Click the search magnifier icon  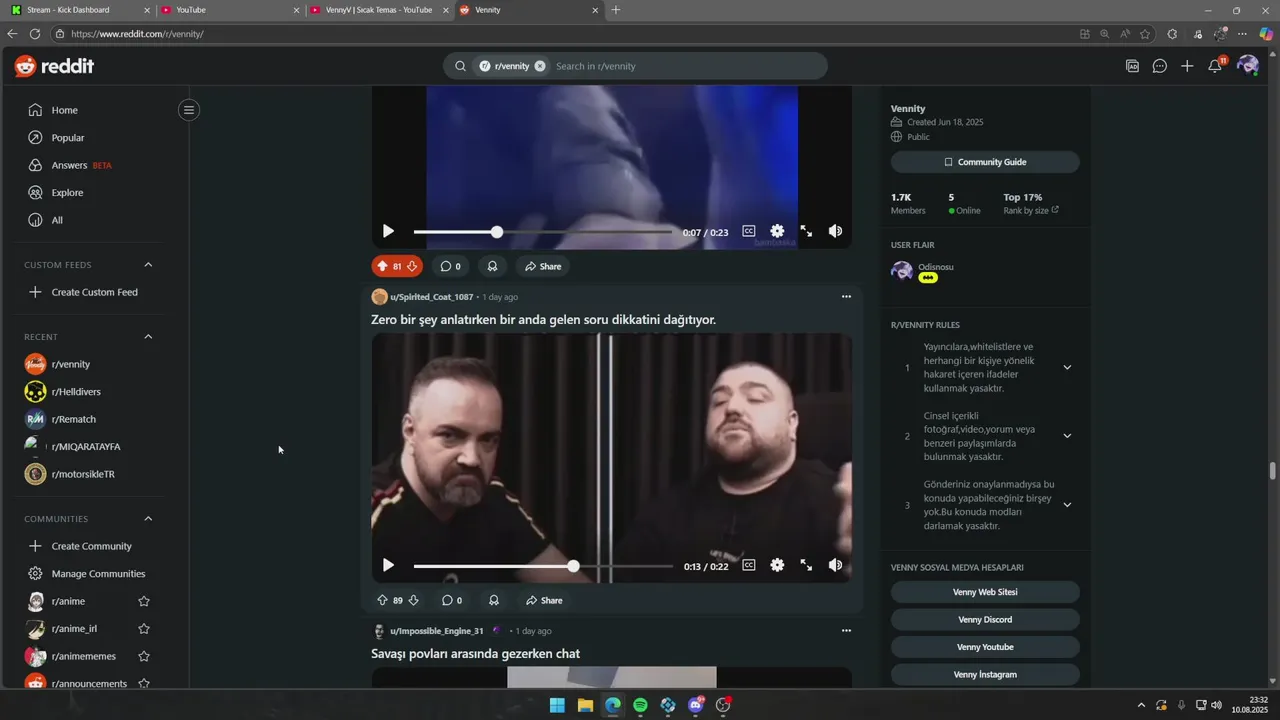tap(460, 66)
